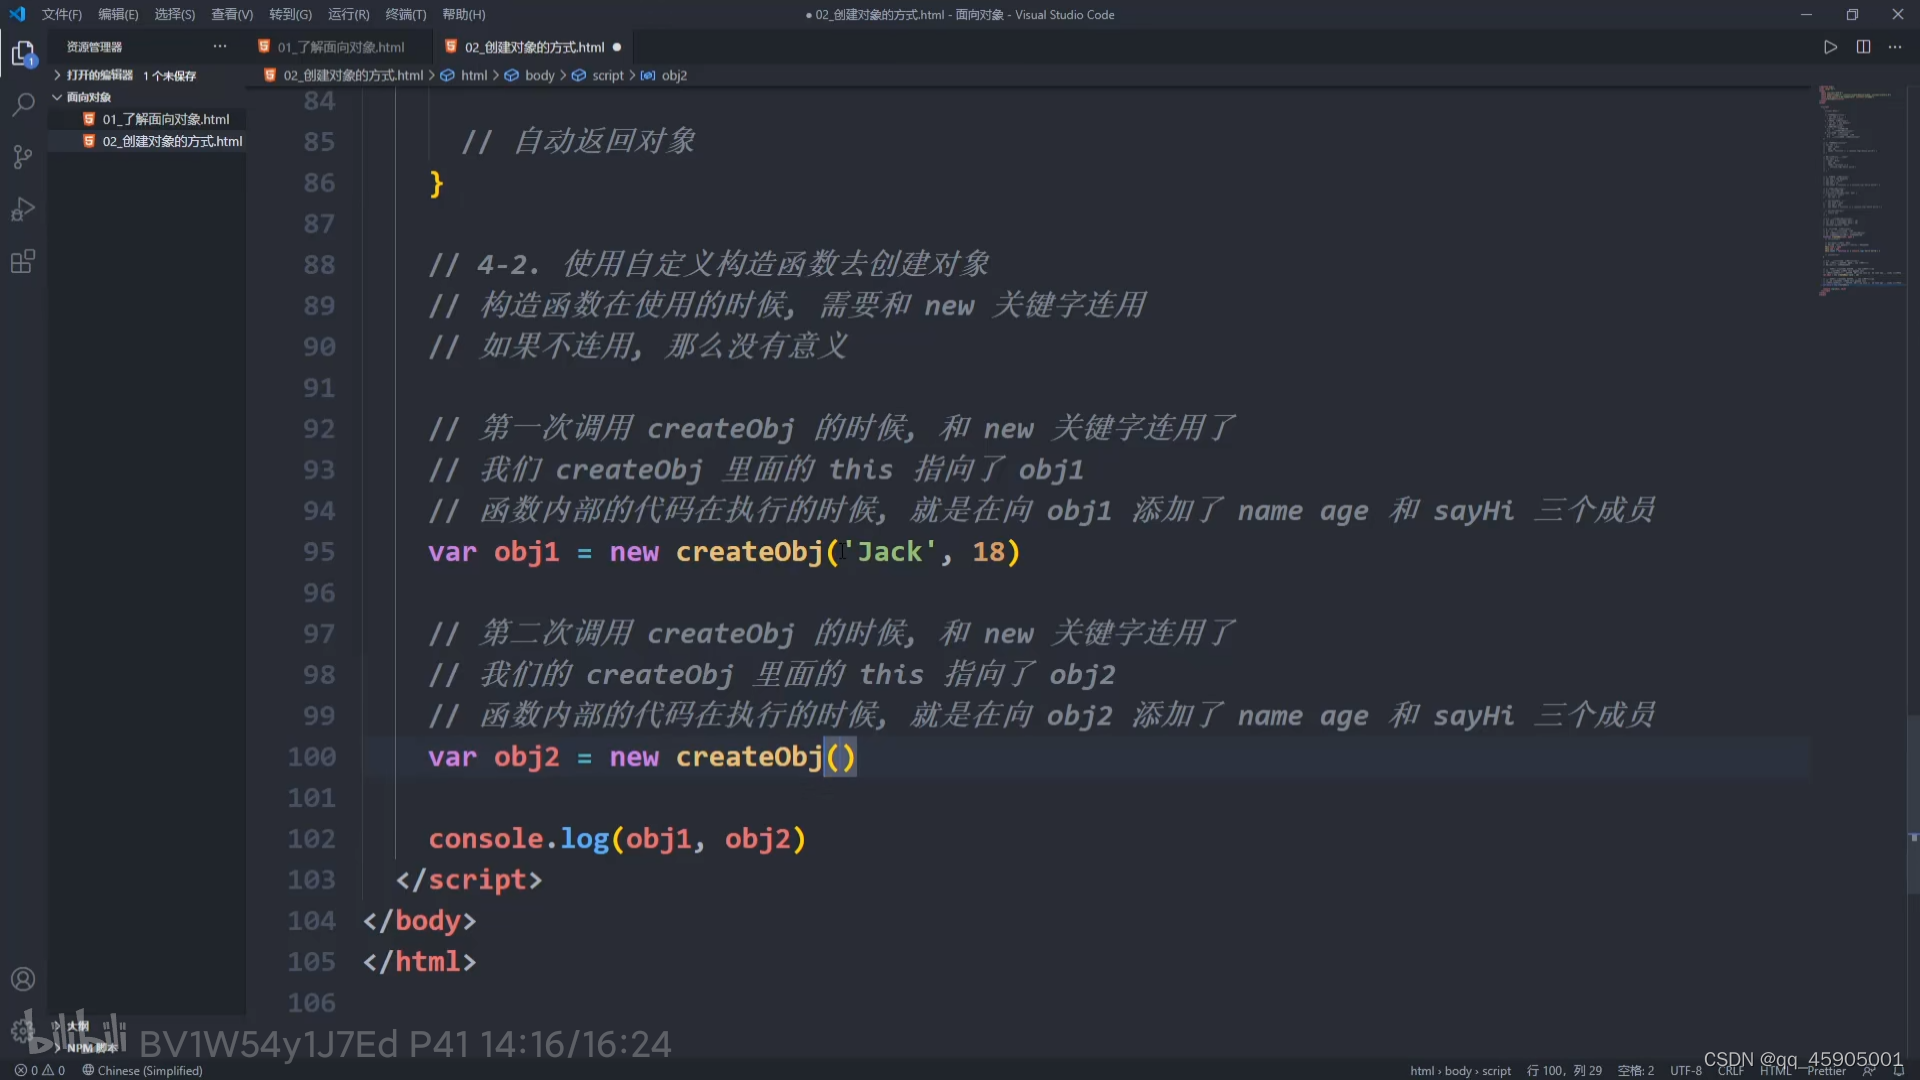The image size is (1920, 1080).
Task: Open the Run and Debug icon
Action: click(x=22, y=209)
